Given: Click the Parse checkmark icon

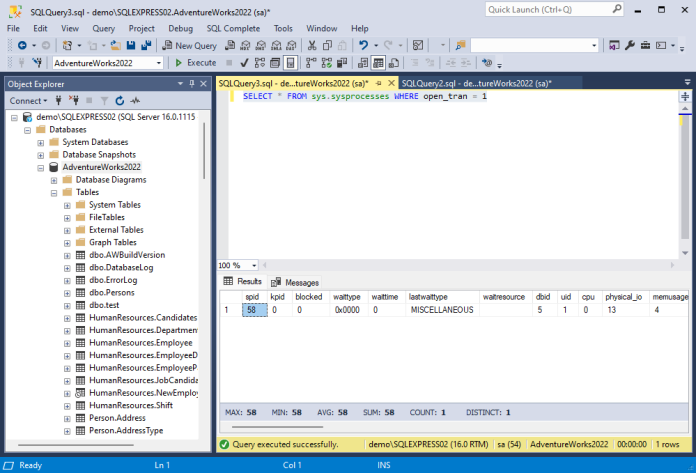Looking at the screenshot, I should (244, 63).
